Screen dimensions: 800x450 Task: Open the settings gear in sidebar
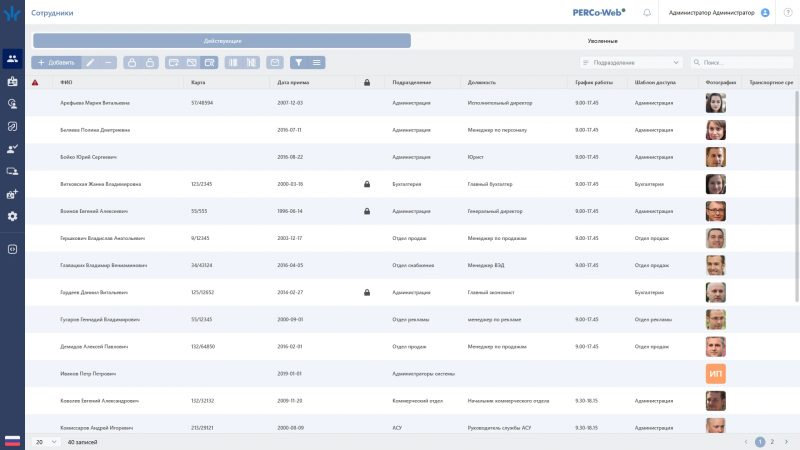click(x=12, y=216)
